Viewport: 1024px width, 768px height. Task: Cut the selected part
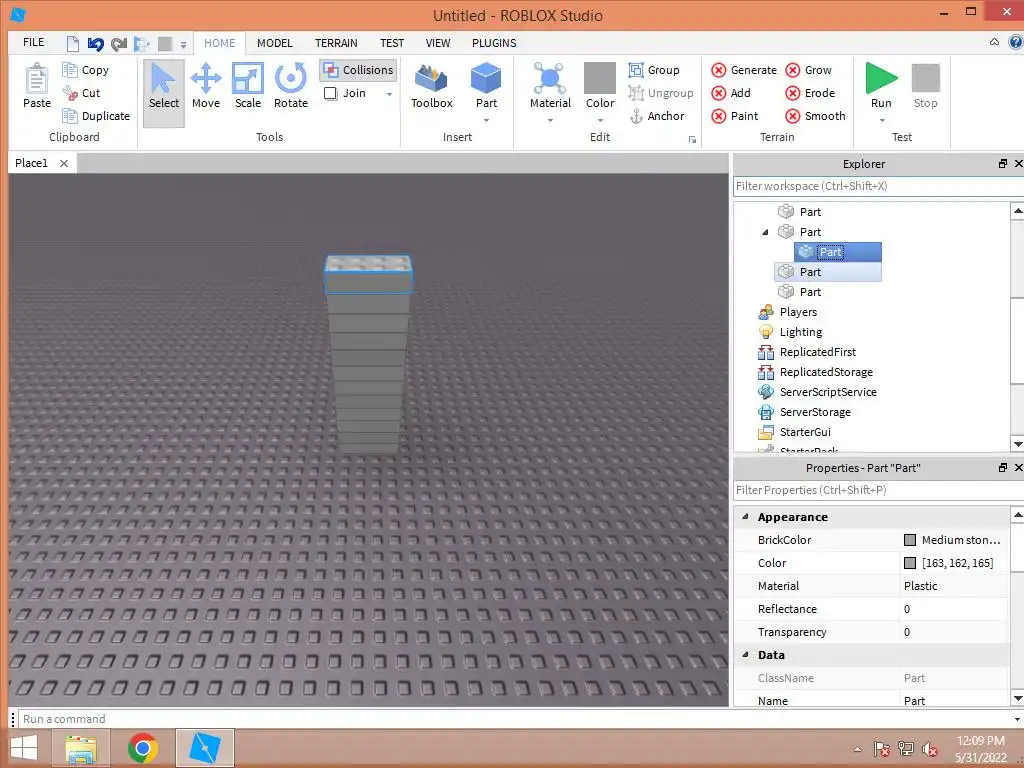tap(82, 93)
